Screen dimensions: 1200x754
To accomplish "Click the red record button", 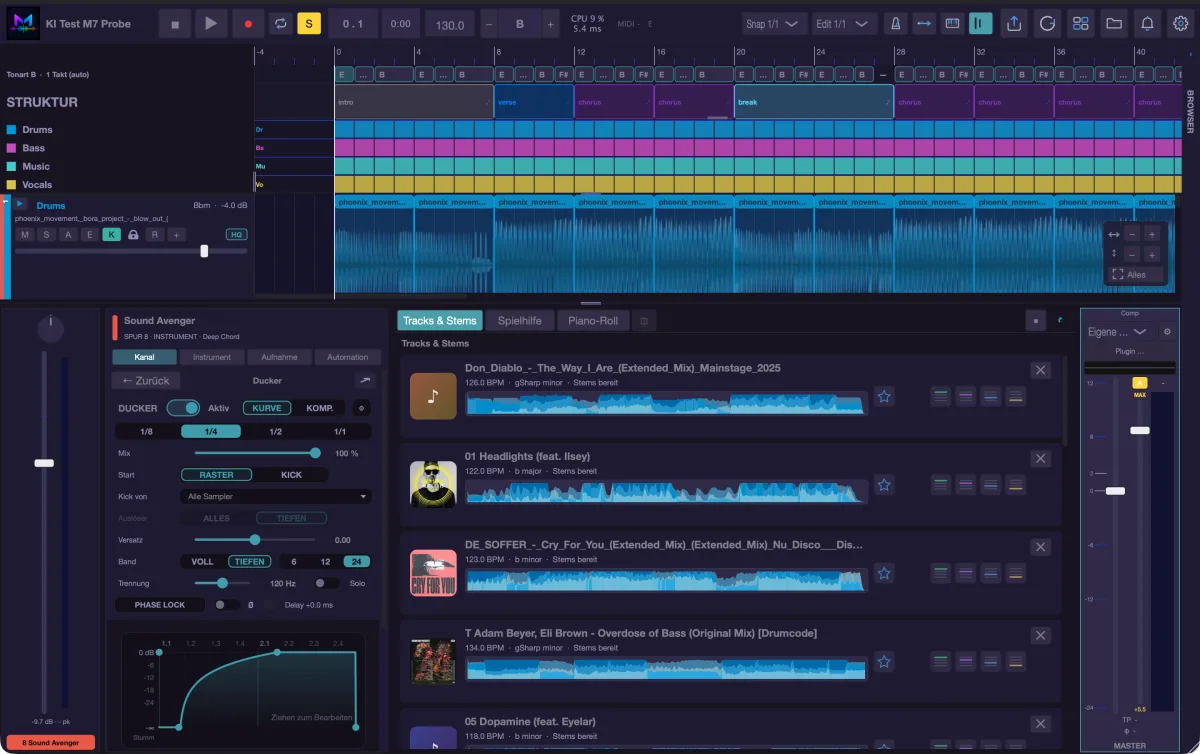I will 246,23.
